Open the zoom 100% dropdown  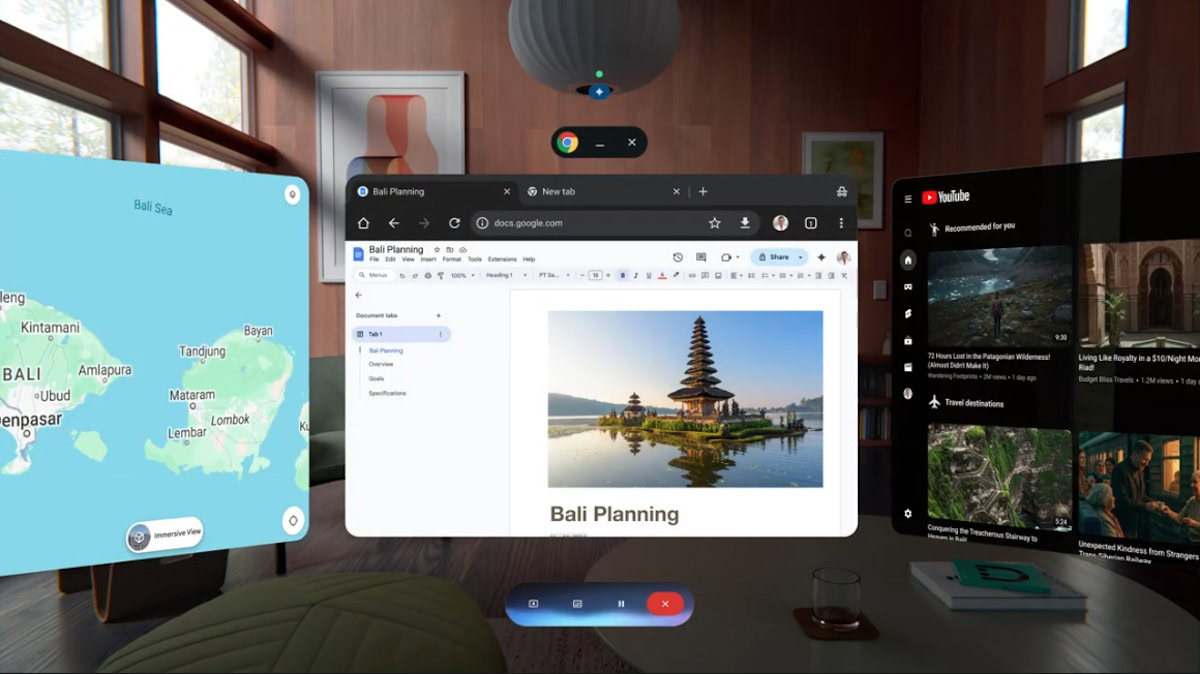click(x=461, y=275)
